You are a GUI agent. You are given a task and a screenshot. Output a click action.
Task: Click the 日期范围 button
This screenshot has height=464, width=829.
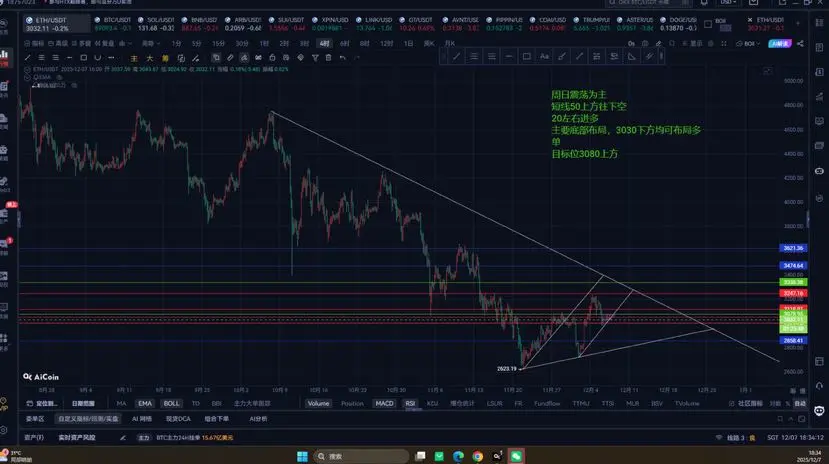(83, 403)
